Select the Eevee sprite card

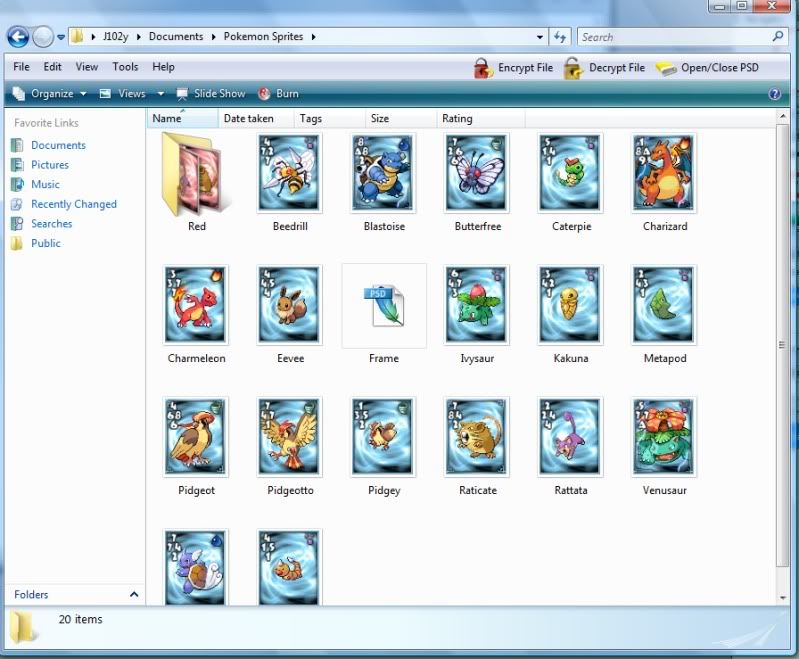pyautogui.click(x=289, y=305)
